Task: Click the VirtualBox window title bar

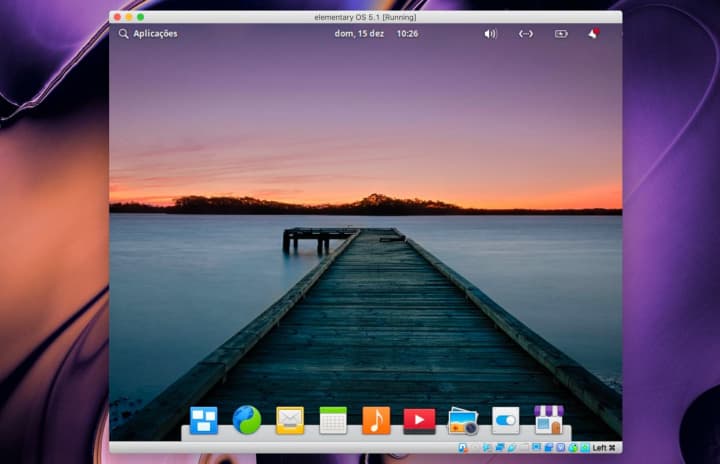Action: pyautogui.click(x=365, y=17)
